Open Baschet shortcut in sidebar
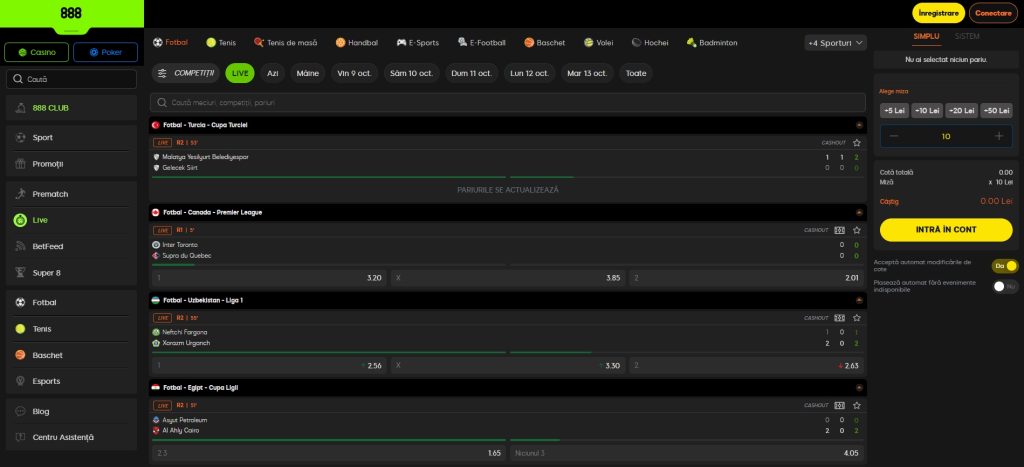The height and width of the screenshot is (467, 1024). [x=72, y=355]
